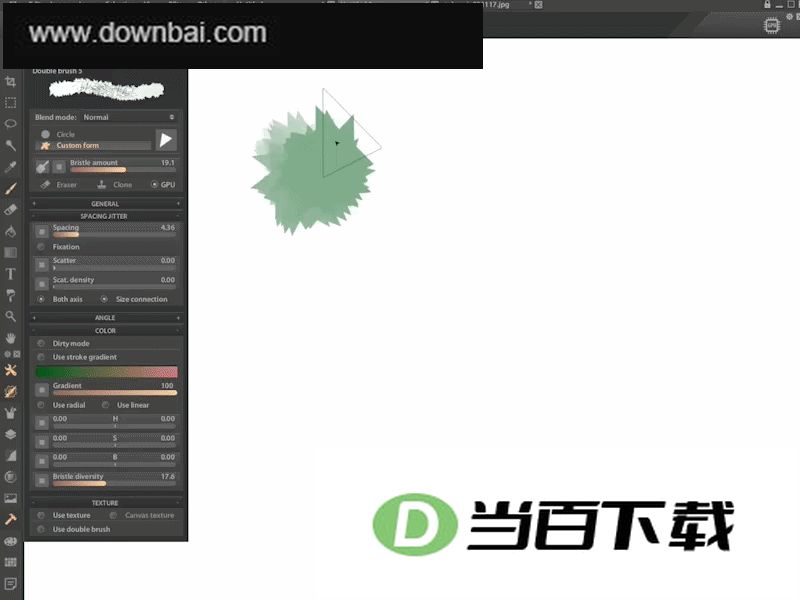The width and height of the screenshot is (800, 600).
Task: Open the reference image panel icon
Action: (x=10, y=498)
